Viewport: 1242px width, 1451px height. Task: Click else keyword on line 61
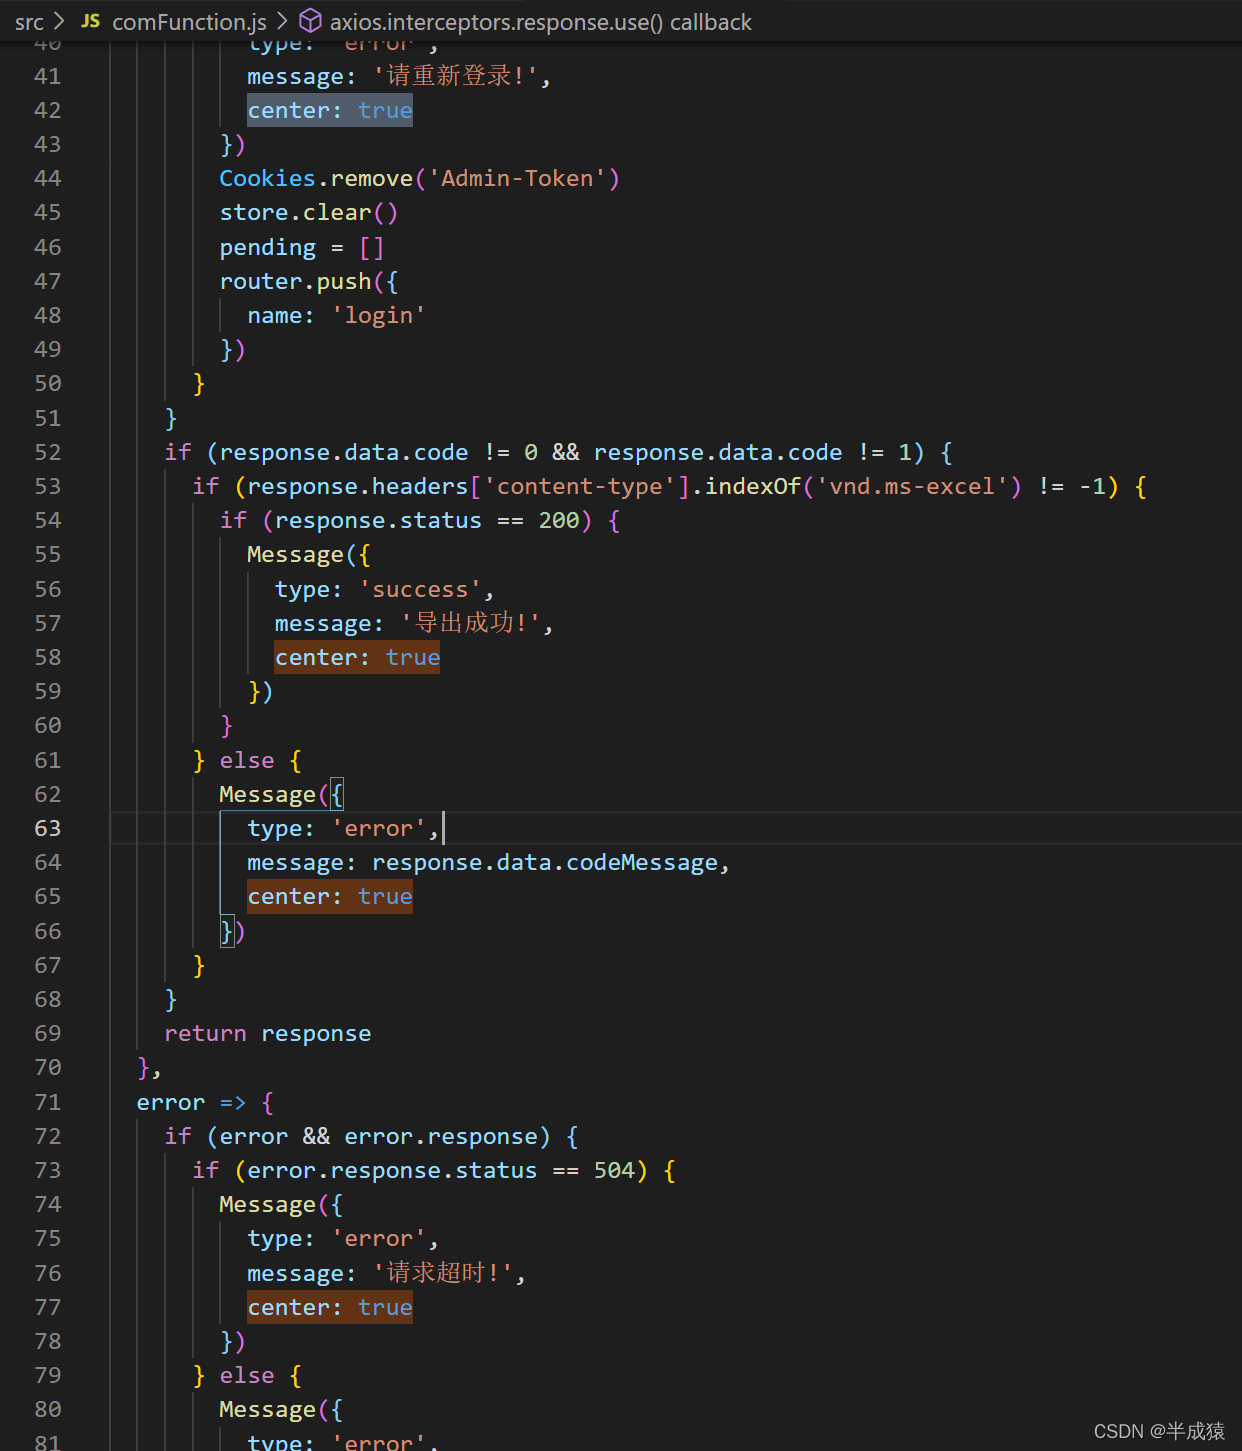247,760
